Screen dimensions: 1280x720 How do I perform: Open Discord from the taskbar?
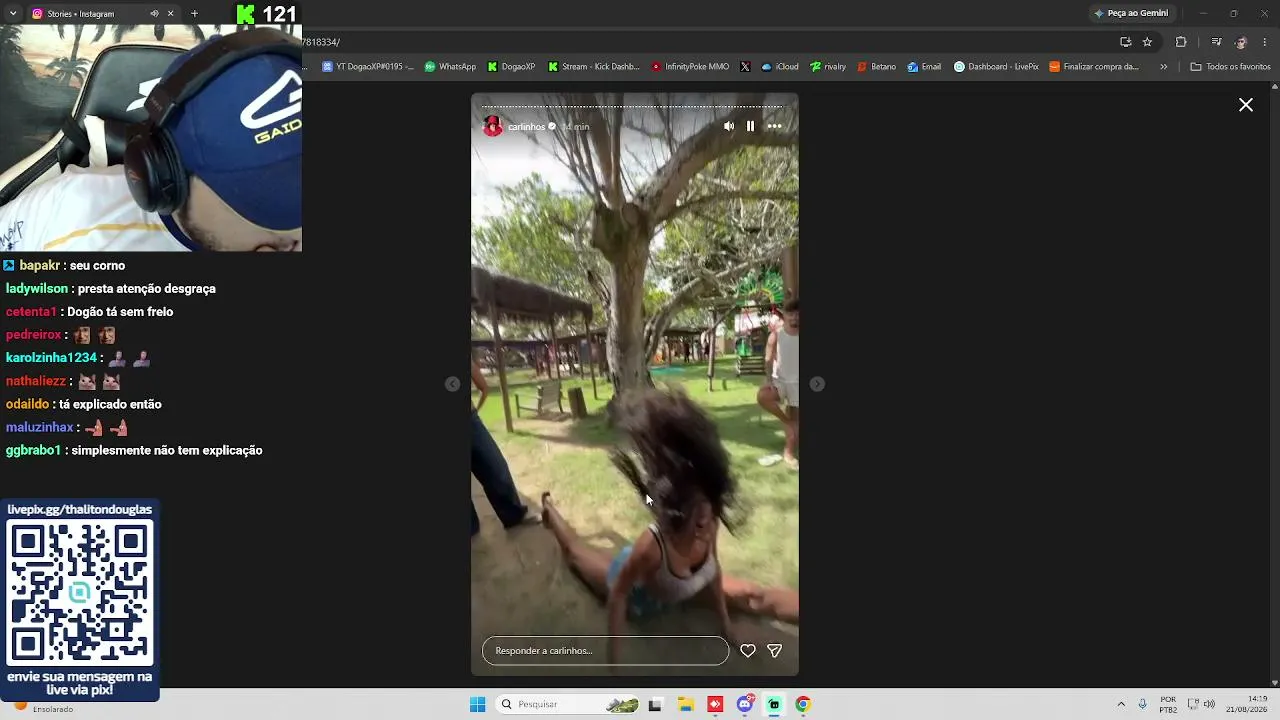click(x=745, y=704)
